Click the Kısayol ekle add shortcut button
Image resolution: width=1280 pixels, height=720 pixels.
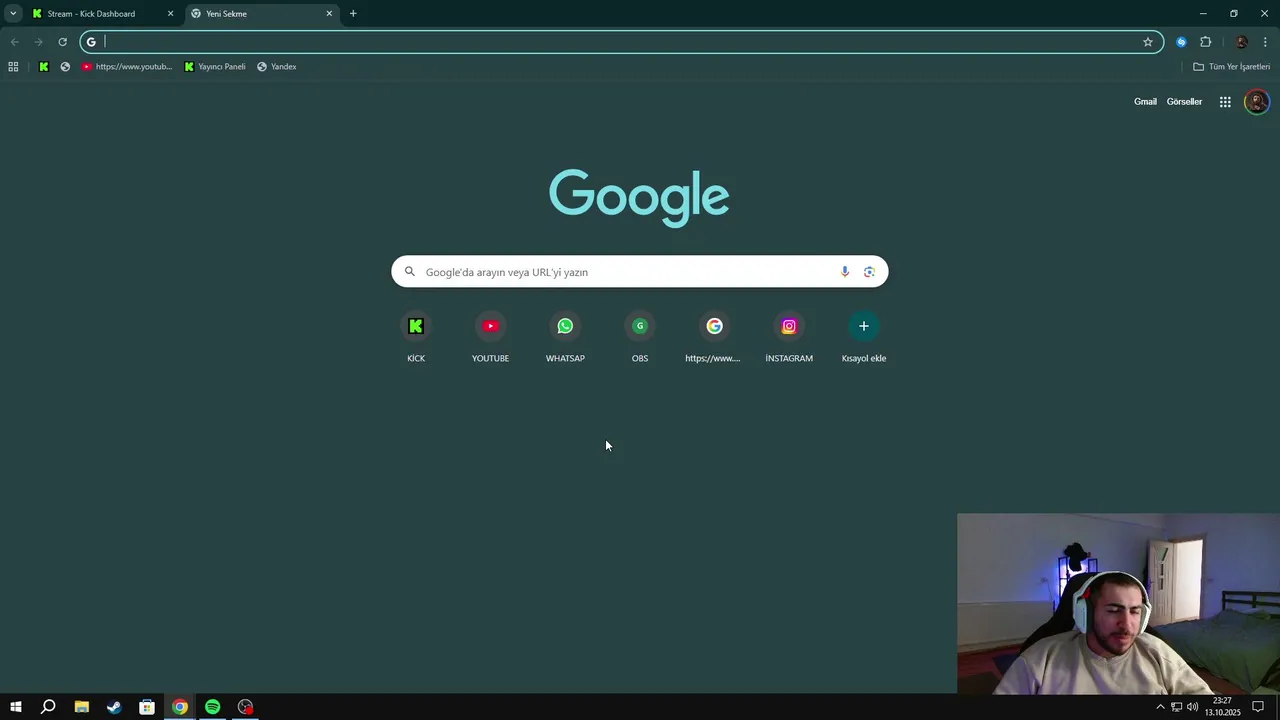click(x=864, y=337)
